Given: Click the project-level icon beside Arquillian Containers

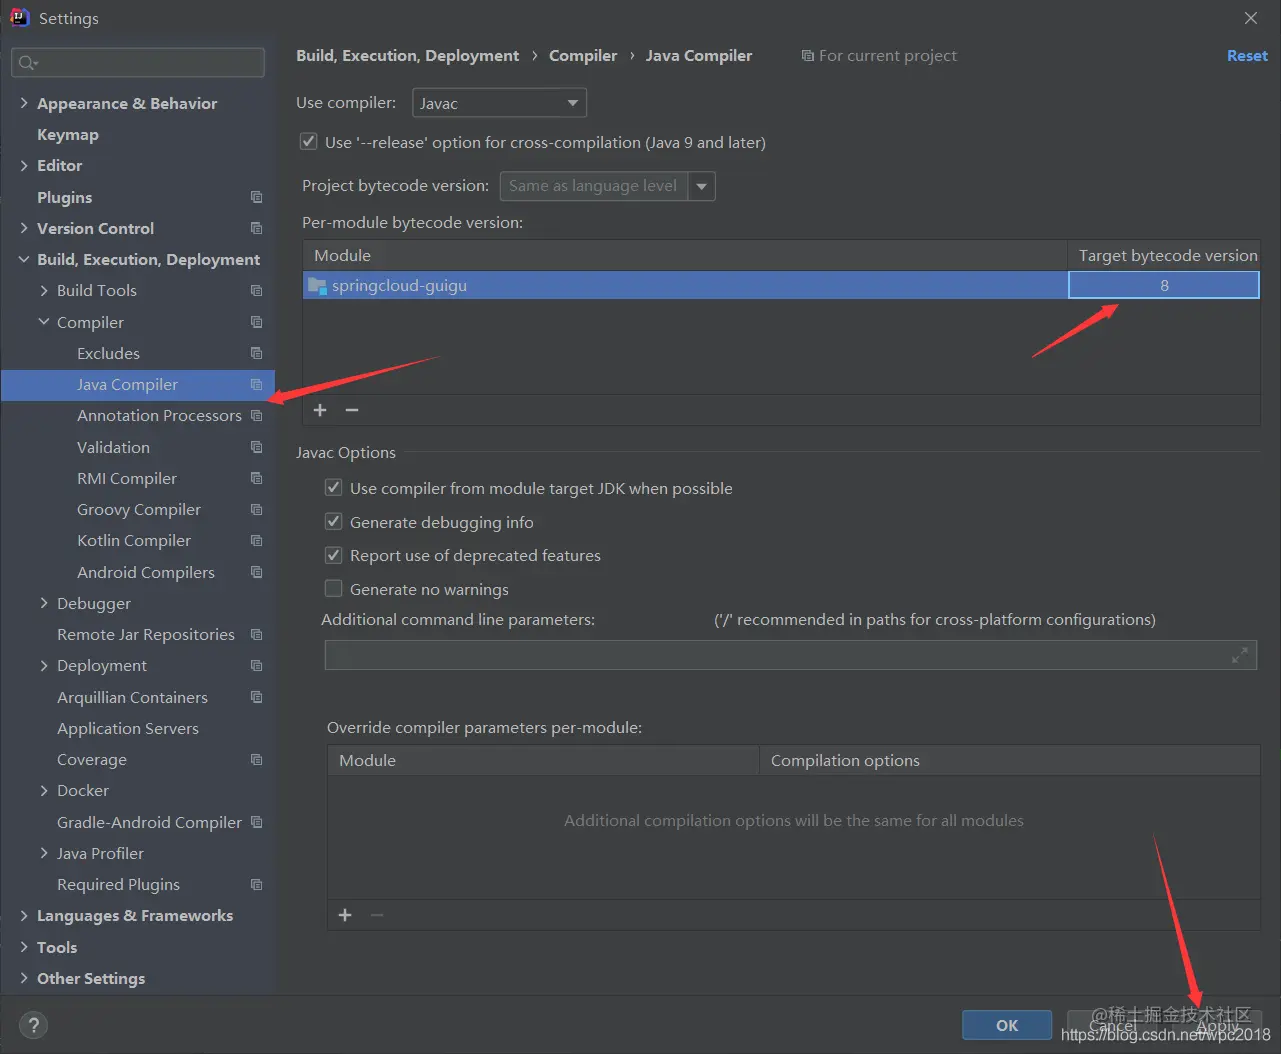Looking at the screenshot, I should (257, 697).
